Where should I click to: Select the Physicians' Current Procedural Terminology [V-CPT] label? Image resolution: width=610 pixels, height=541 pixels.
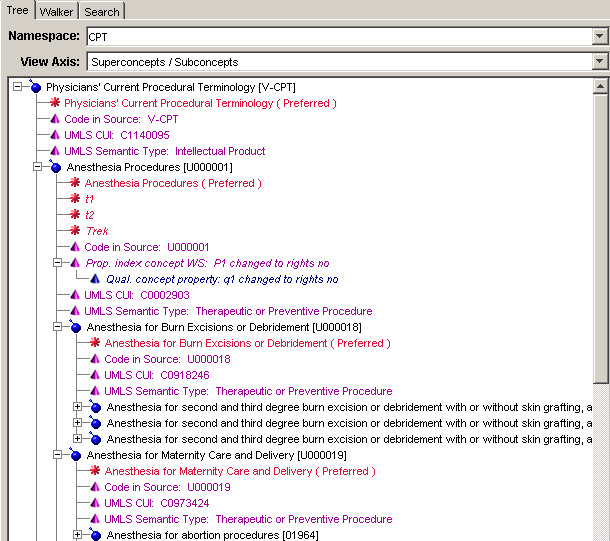[x=171, y=87]
